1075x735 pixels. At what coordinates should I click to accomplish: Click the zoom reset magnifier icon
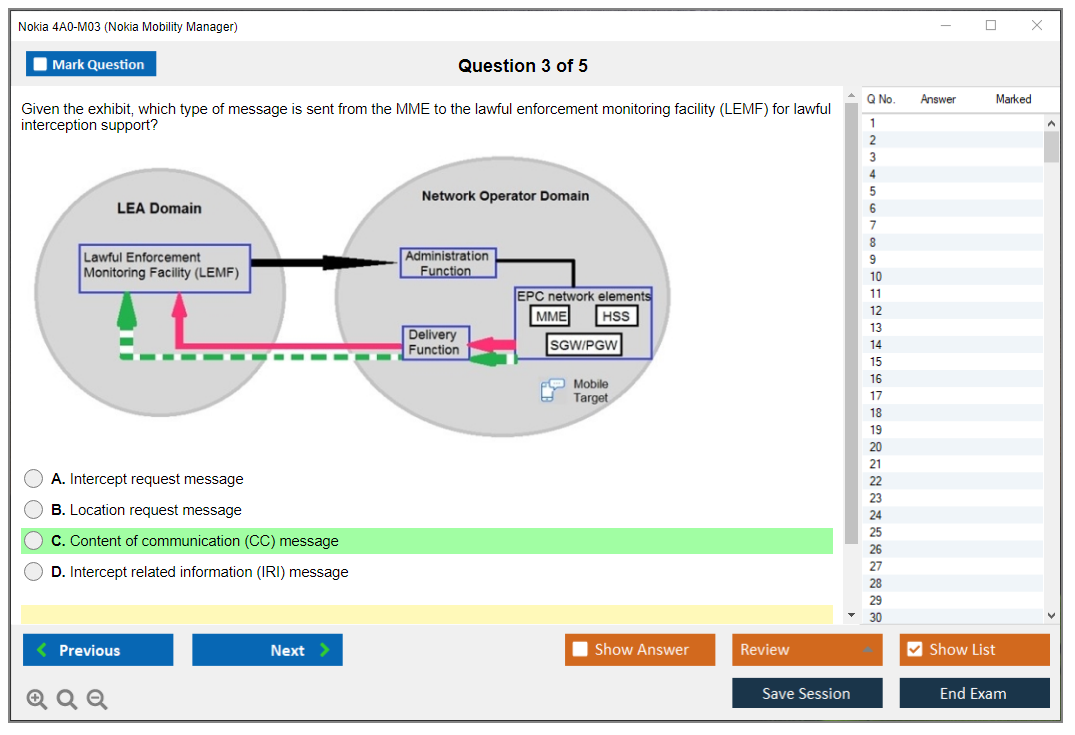[67, 700]
